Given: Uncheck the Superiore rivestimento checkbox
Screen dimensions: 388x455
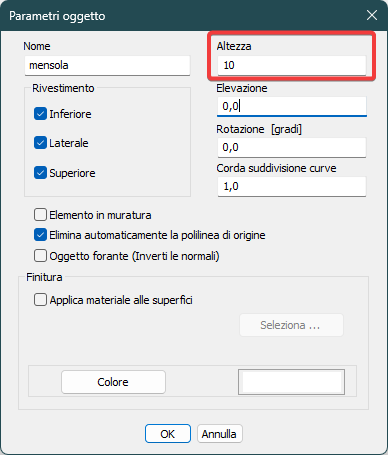Looking at the screenshot, I should (x=40, y=173).
